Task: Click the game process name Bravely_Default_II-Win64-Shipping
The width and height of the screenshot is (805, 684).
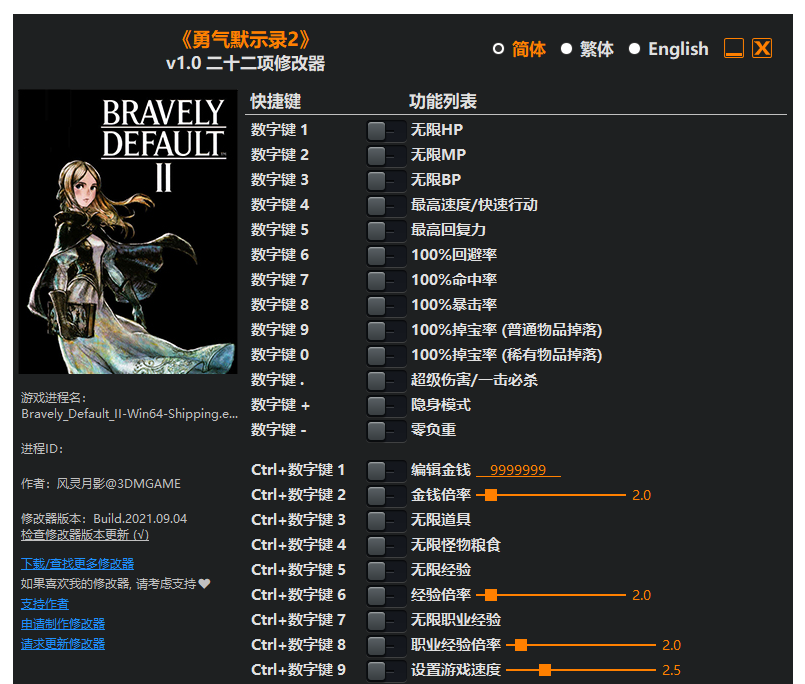Action: pyautogui.click(x=129, y=414)
